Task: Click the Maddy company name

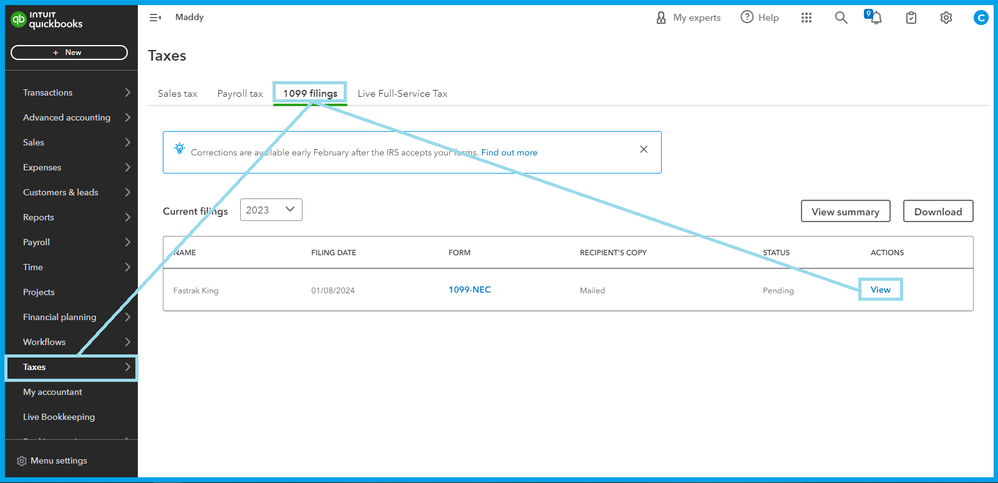Action: click(x=190, y=17)
